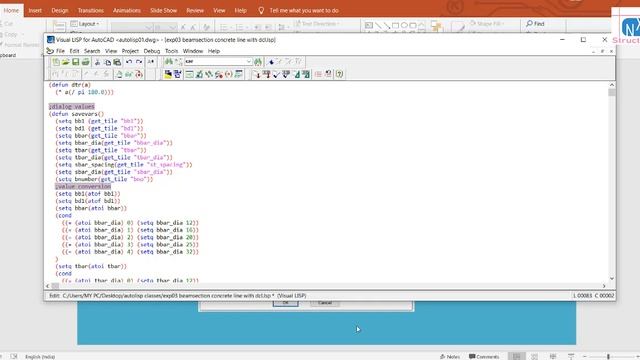
Task: Click Comments button in PowerPoint status bar
Action: pyautogui.click(x=484, y=356)
